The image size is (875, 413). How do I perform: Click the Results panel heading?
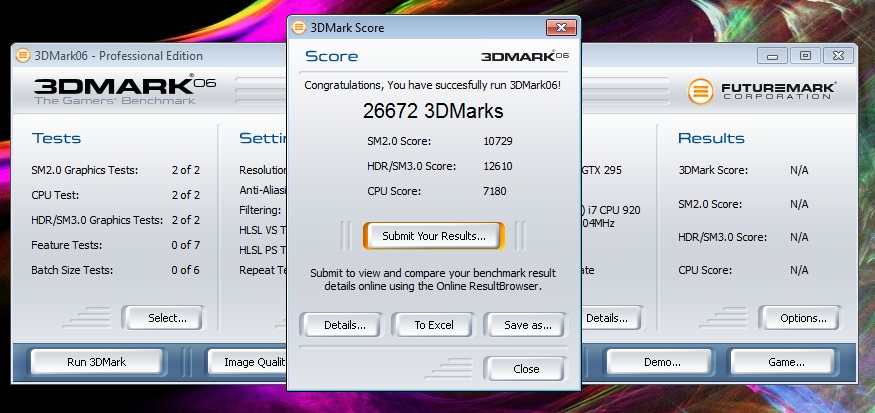[x=711, y=138]
